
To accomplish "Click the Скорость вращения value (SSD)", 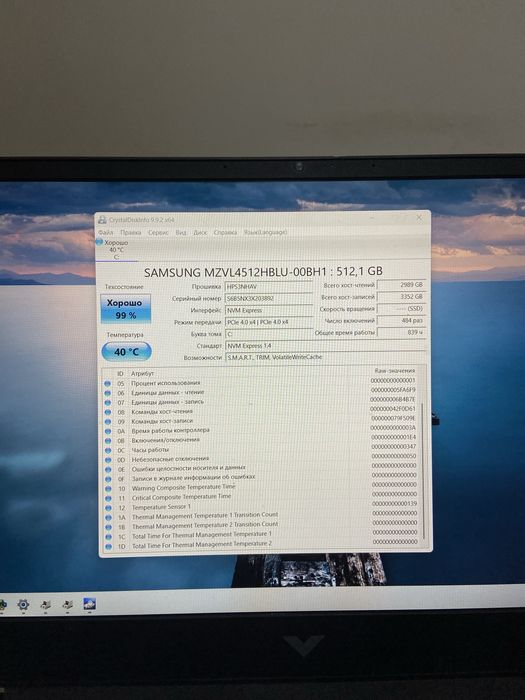I will pyautogui.click(x=401, y=308).
